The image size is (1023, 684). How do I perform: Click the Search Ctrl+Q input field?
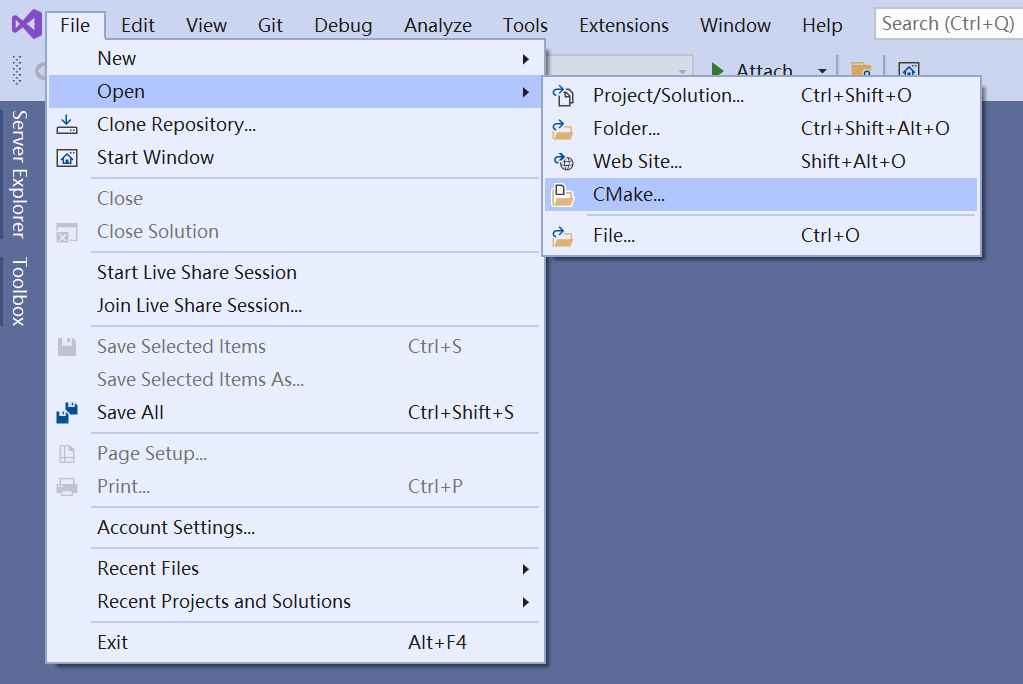[948, 22]
